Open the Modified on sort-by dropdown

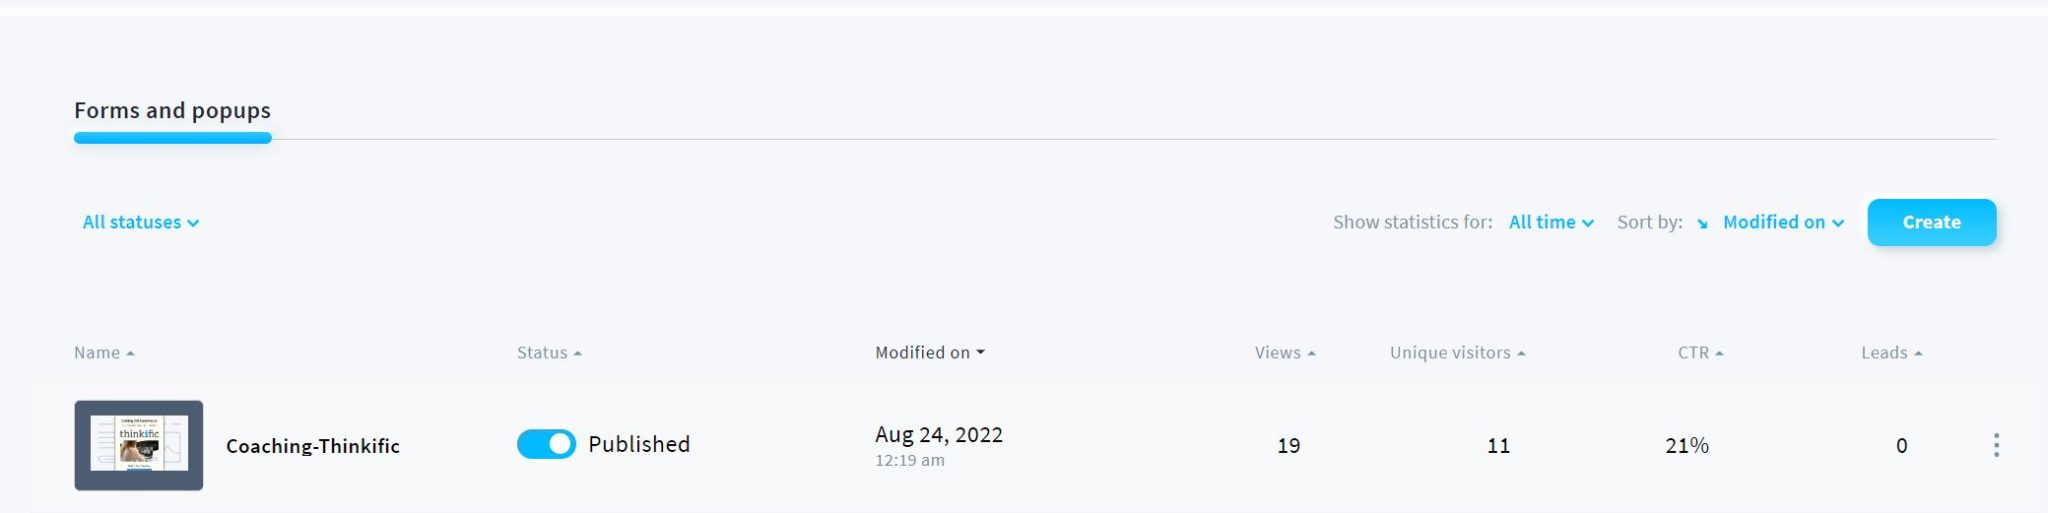click(1783, 222)
